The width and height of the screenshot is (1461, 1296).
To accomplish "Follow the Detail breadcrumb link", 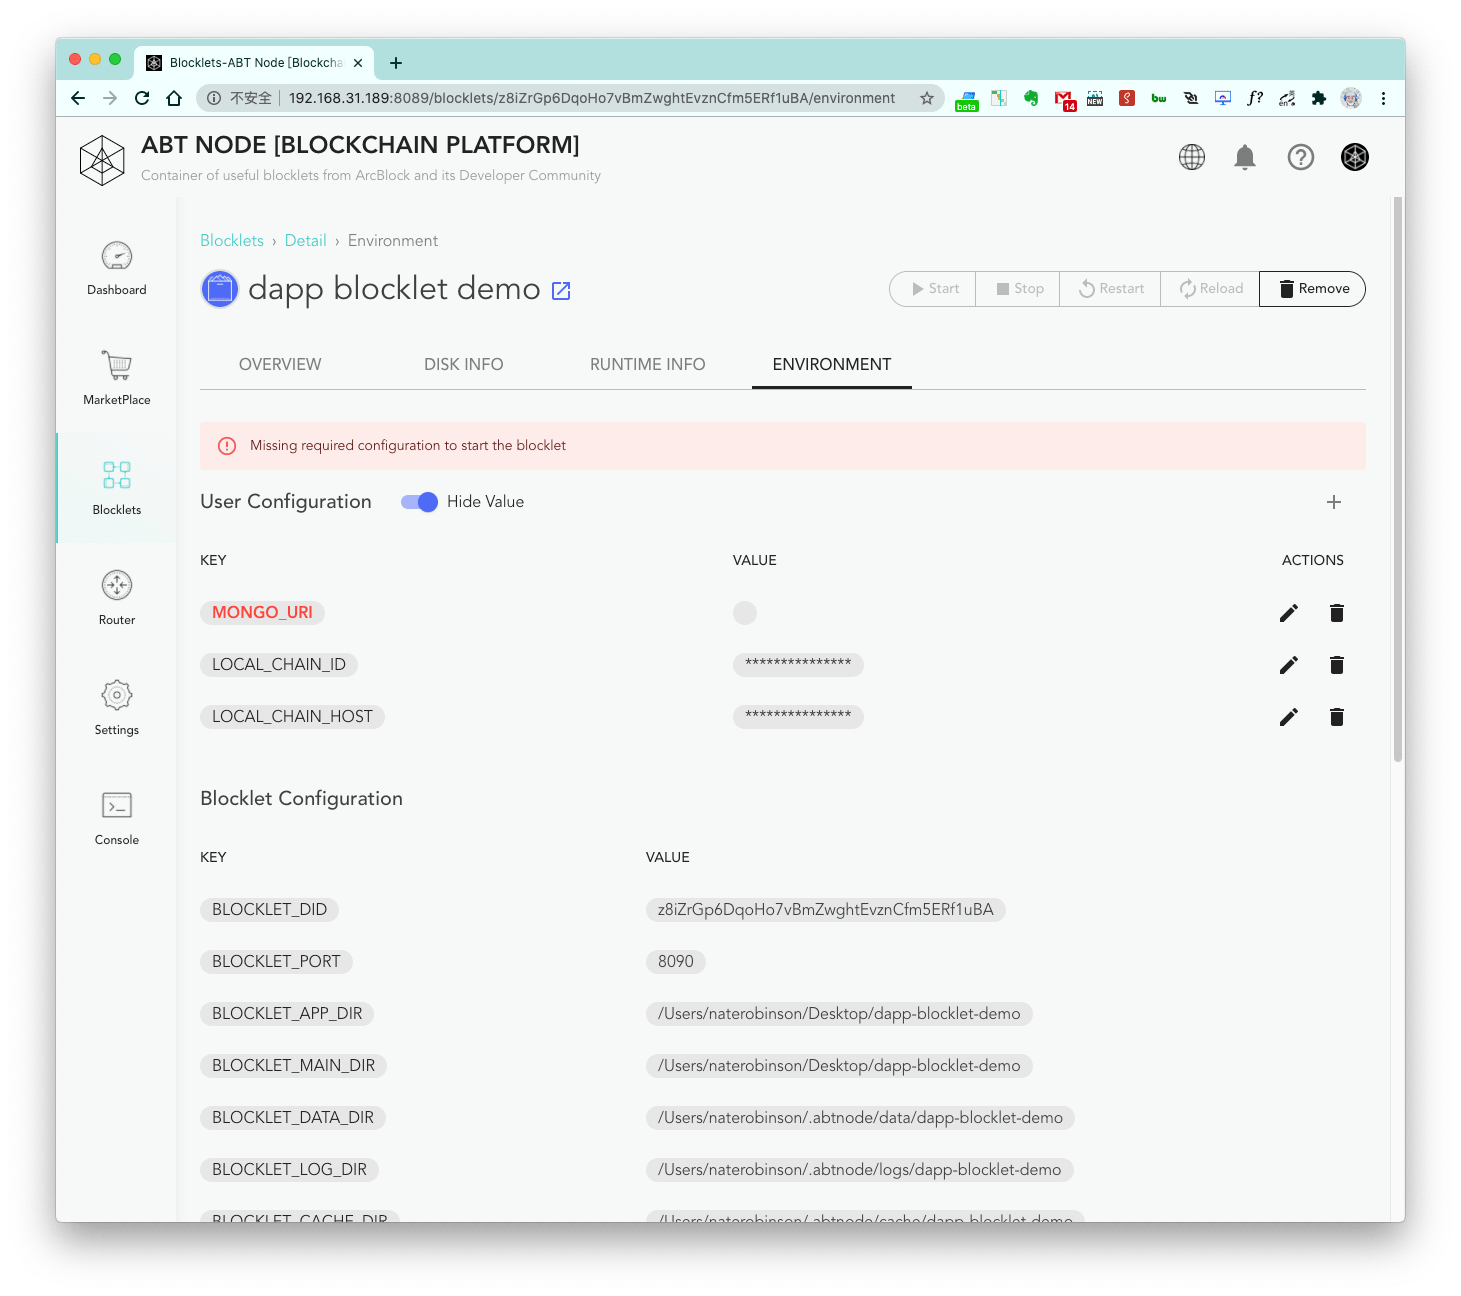I will tap(306, 241).
